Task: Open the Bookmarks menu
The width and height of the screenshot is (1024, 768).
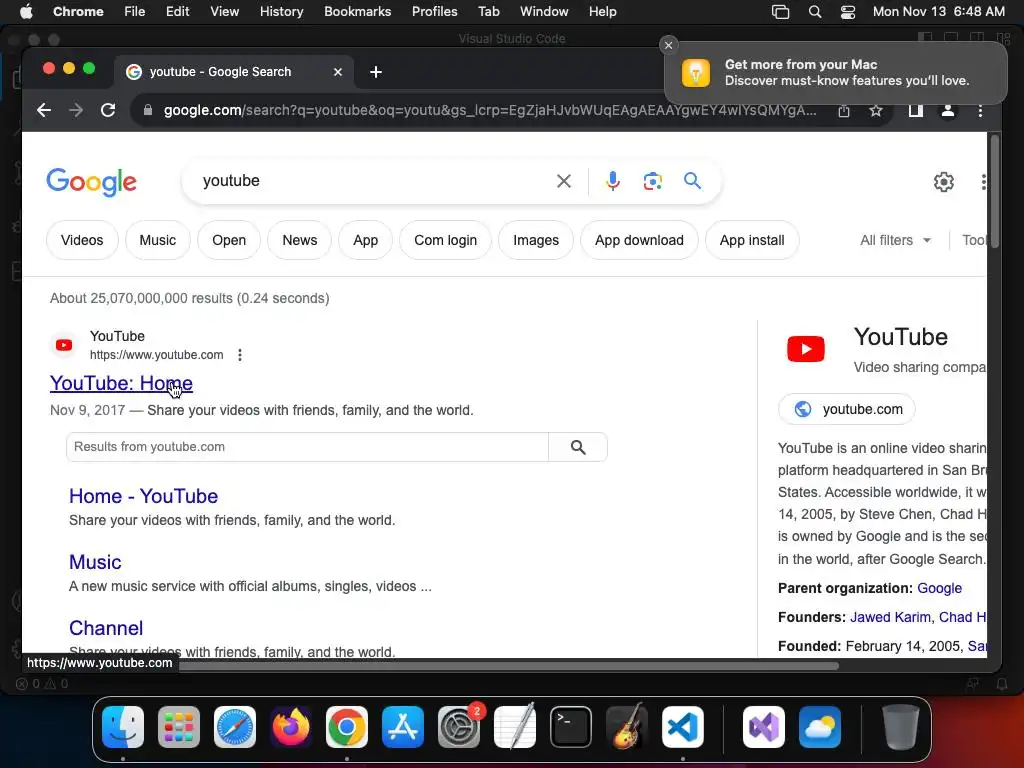Action: click(x=357, y=12)
